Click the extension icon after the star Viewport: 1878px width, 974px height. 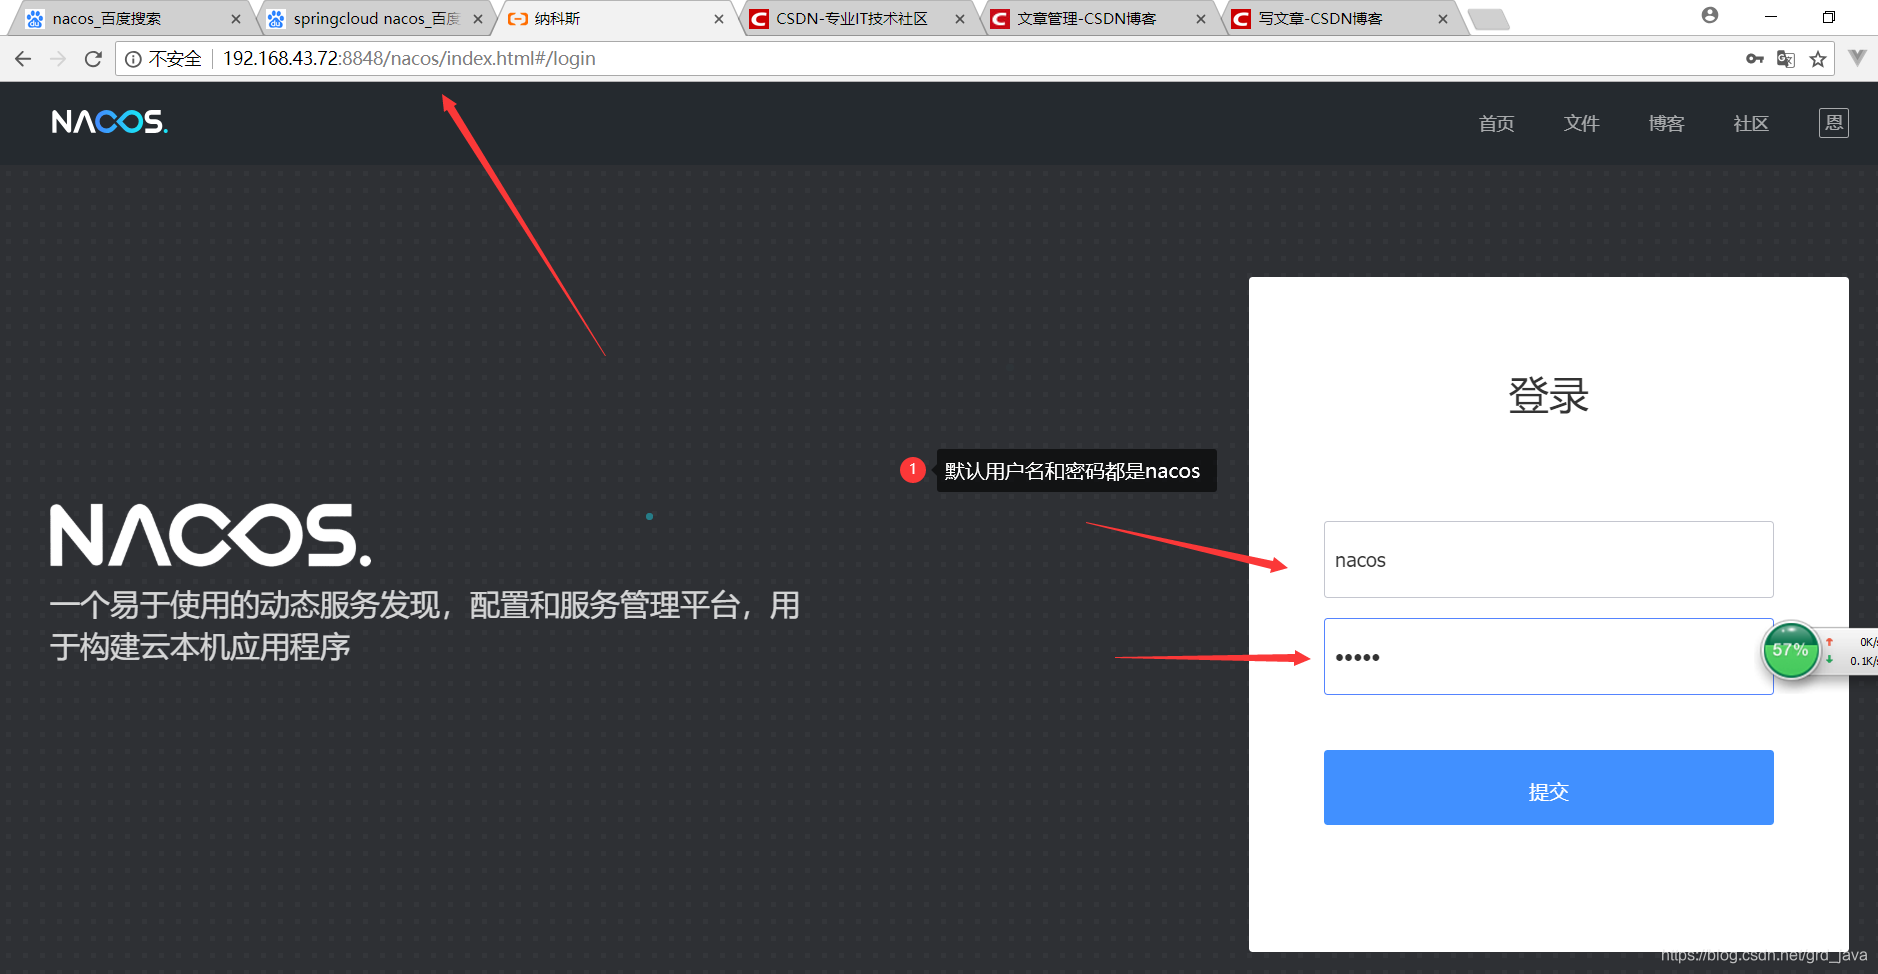click(1857, 58)
